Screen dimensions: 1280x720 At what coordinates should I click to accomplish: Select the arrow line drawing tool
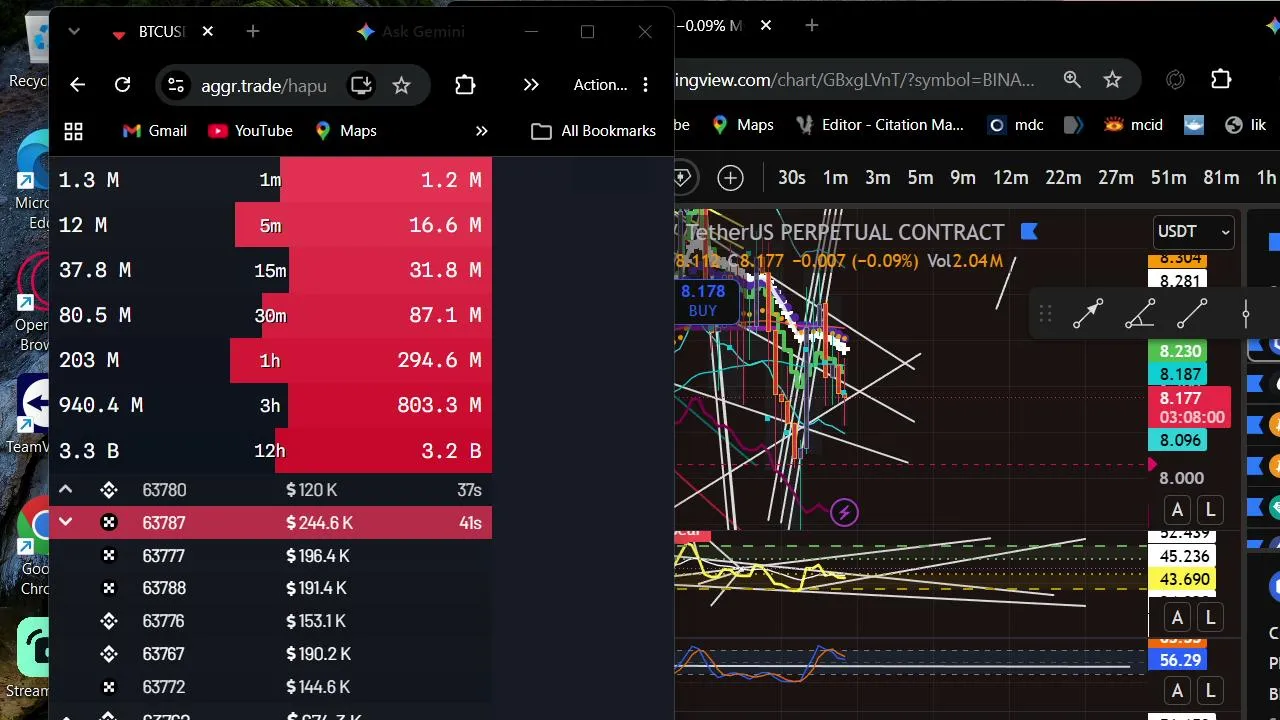click(x=1088, y=315)
